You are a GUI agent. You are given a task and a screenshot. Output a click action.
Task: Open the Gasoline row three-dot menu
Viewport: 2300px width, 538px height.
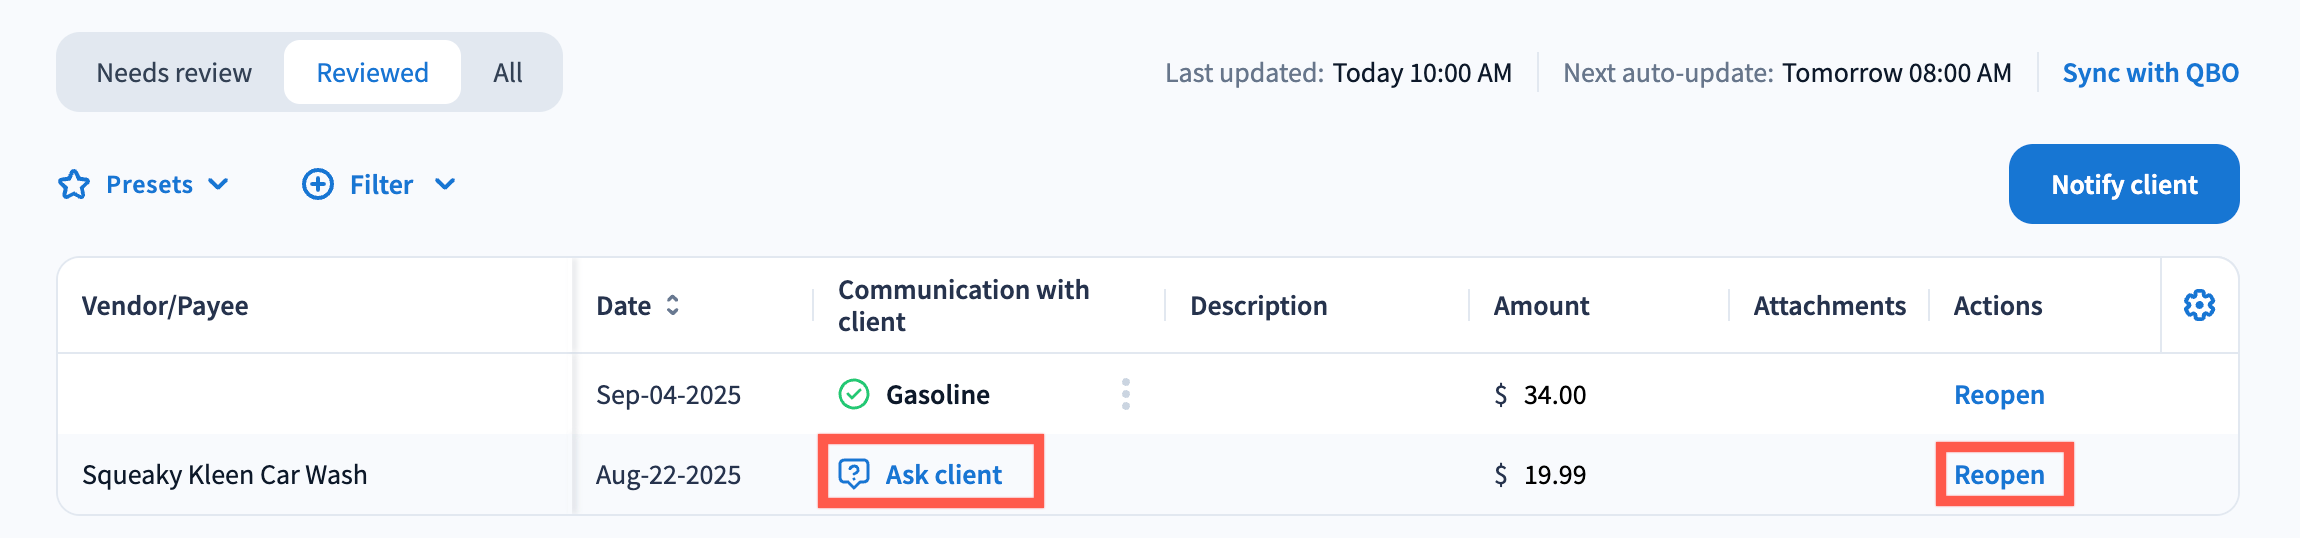(1126, 395)
